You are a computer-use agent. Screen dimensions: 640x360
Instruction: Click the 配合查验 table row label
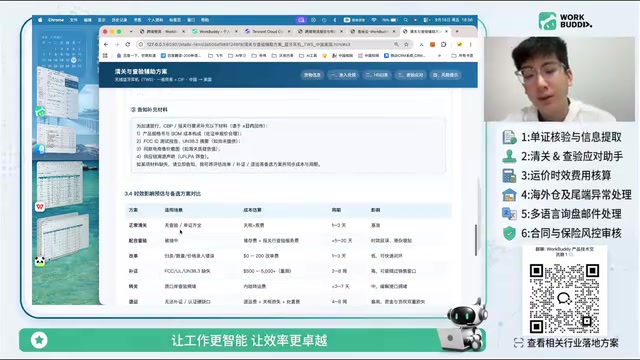(138, 241)
